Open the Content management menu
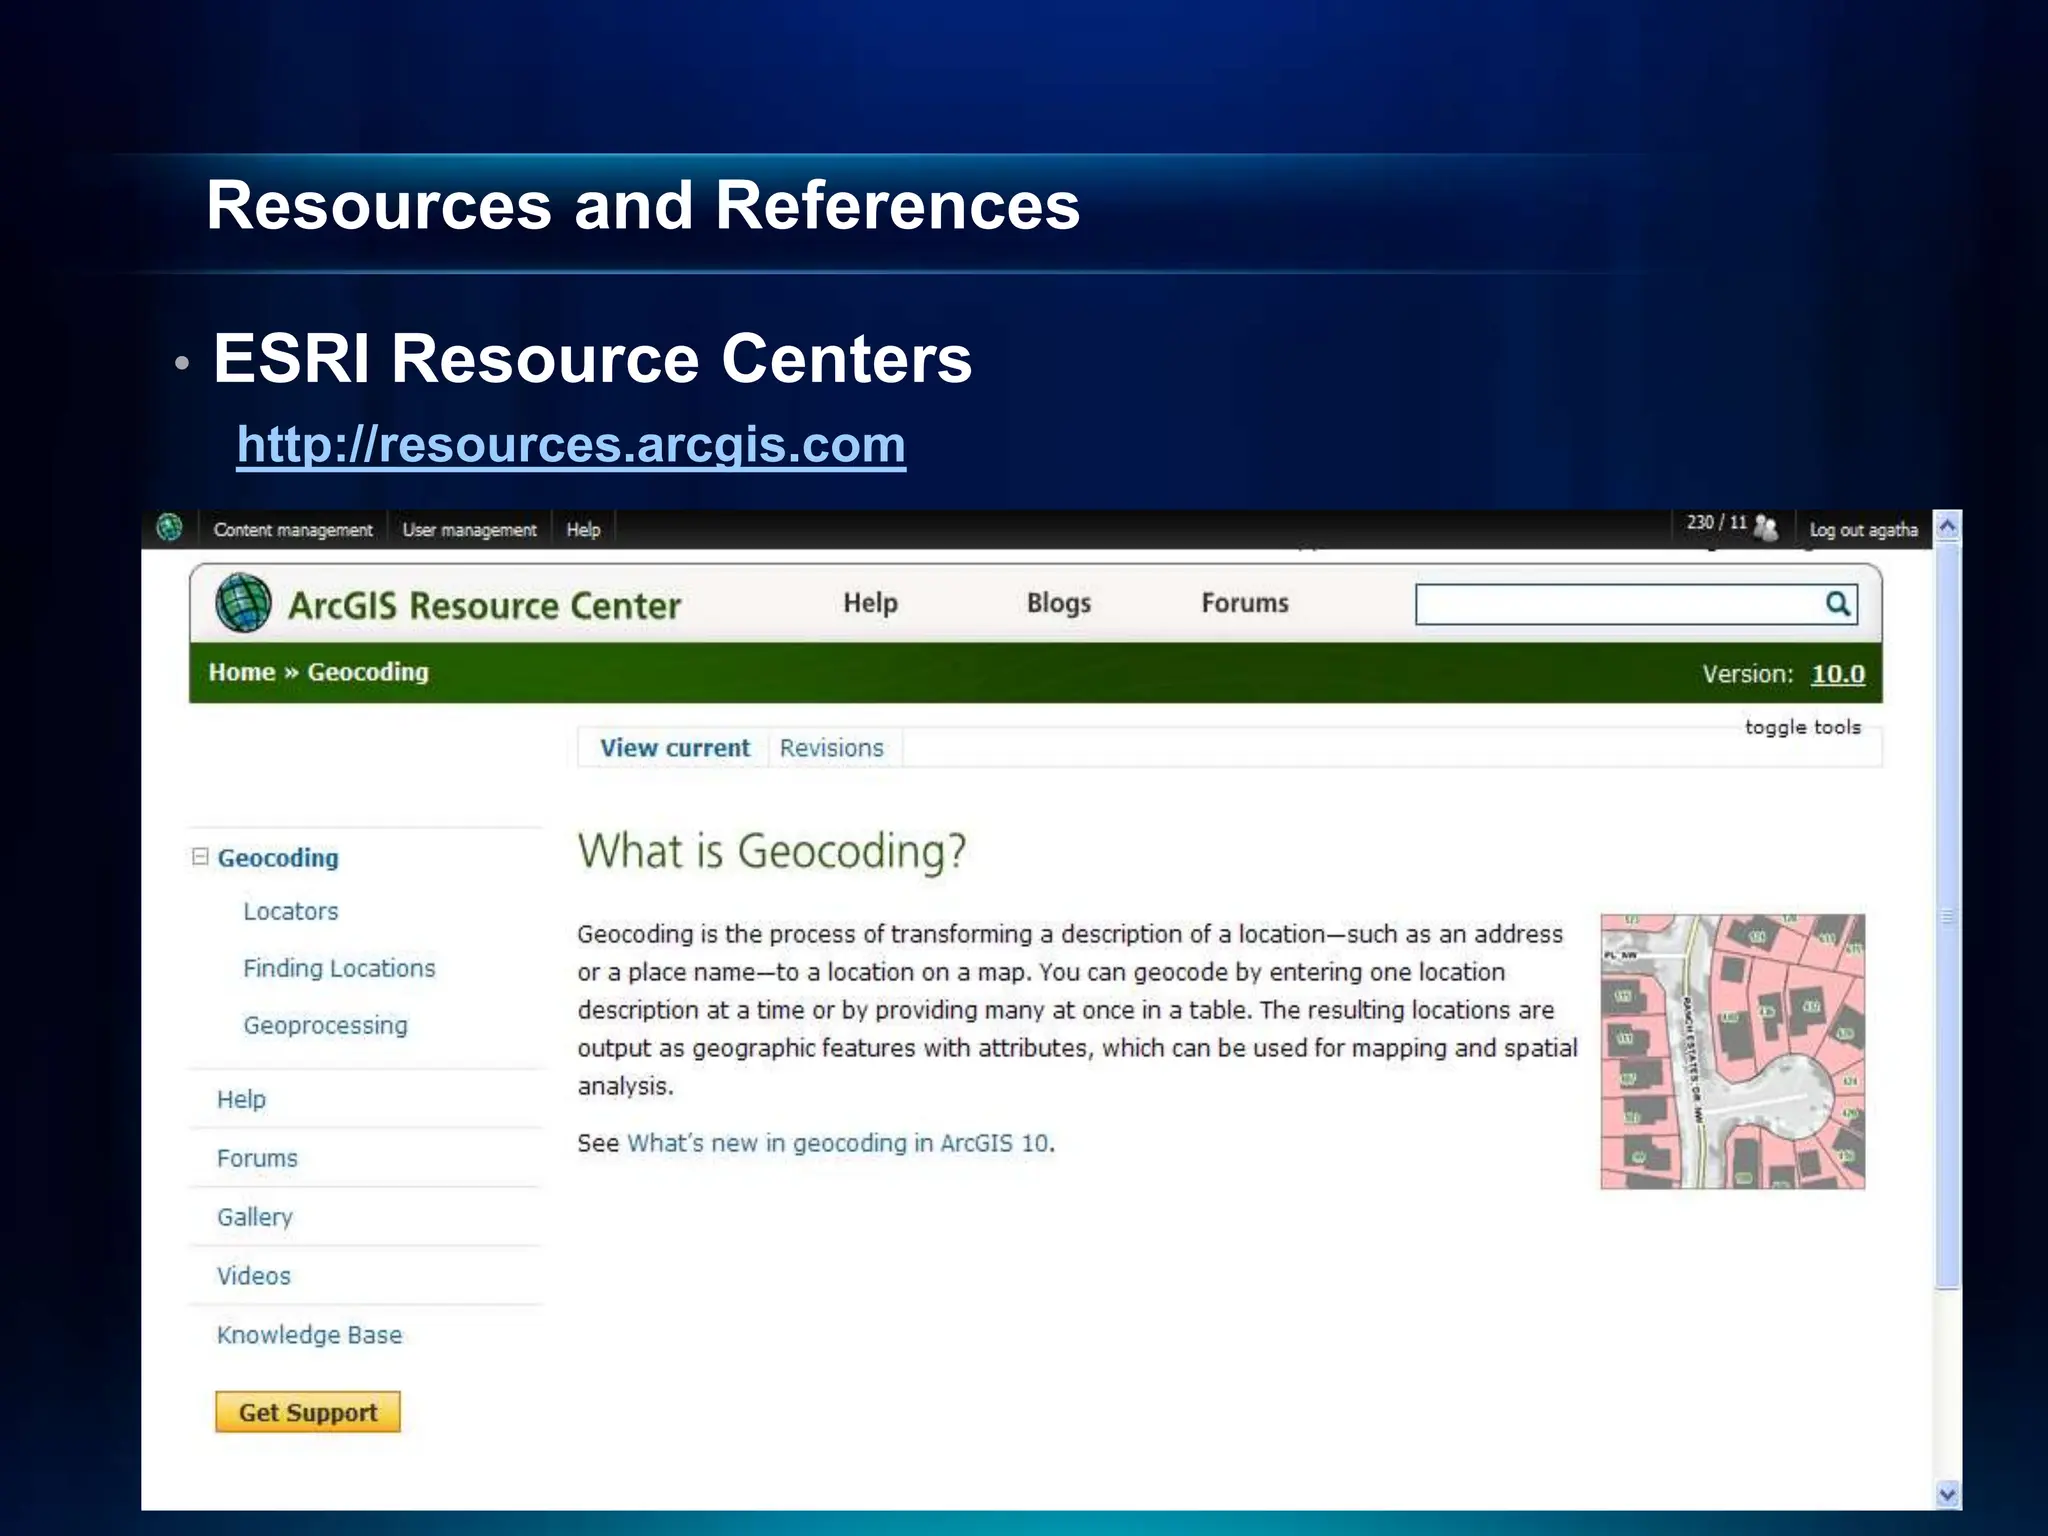2048x1536 pixels. [293, 530]
